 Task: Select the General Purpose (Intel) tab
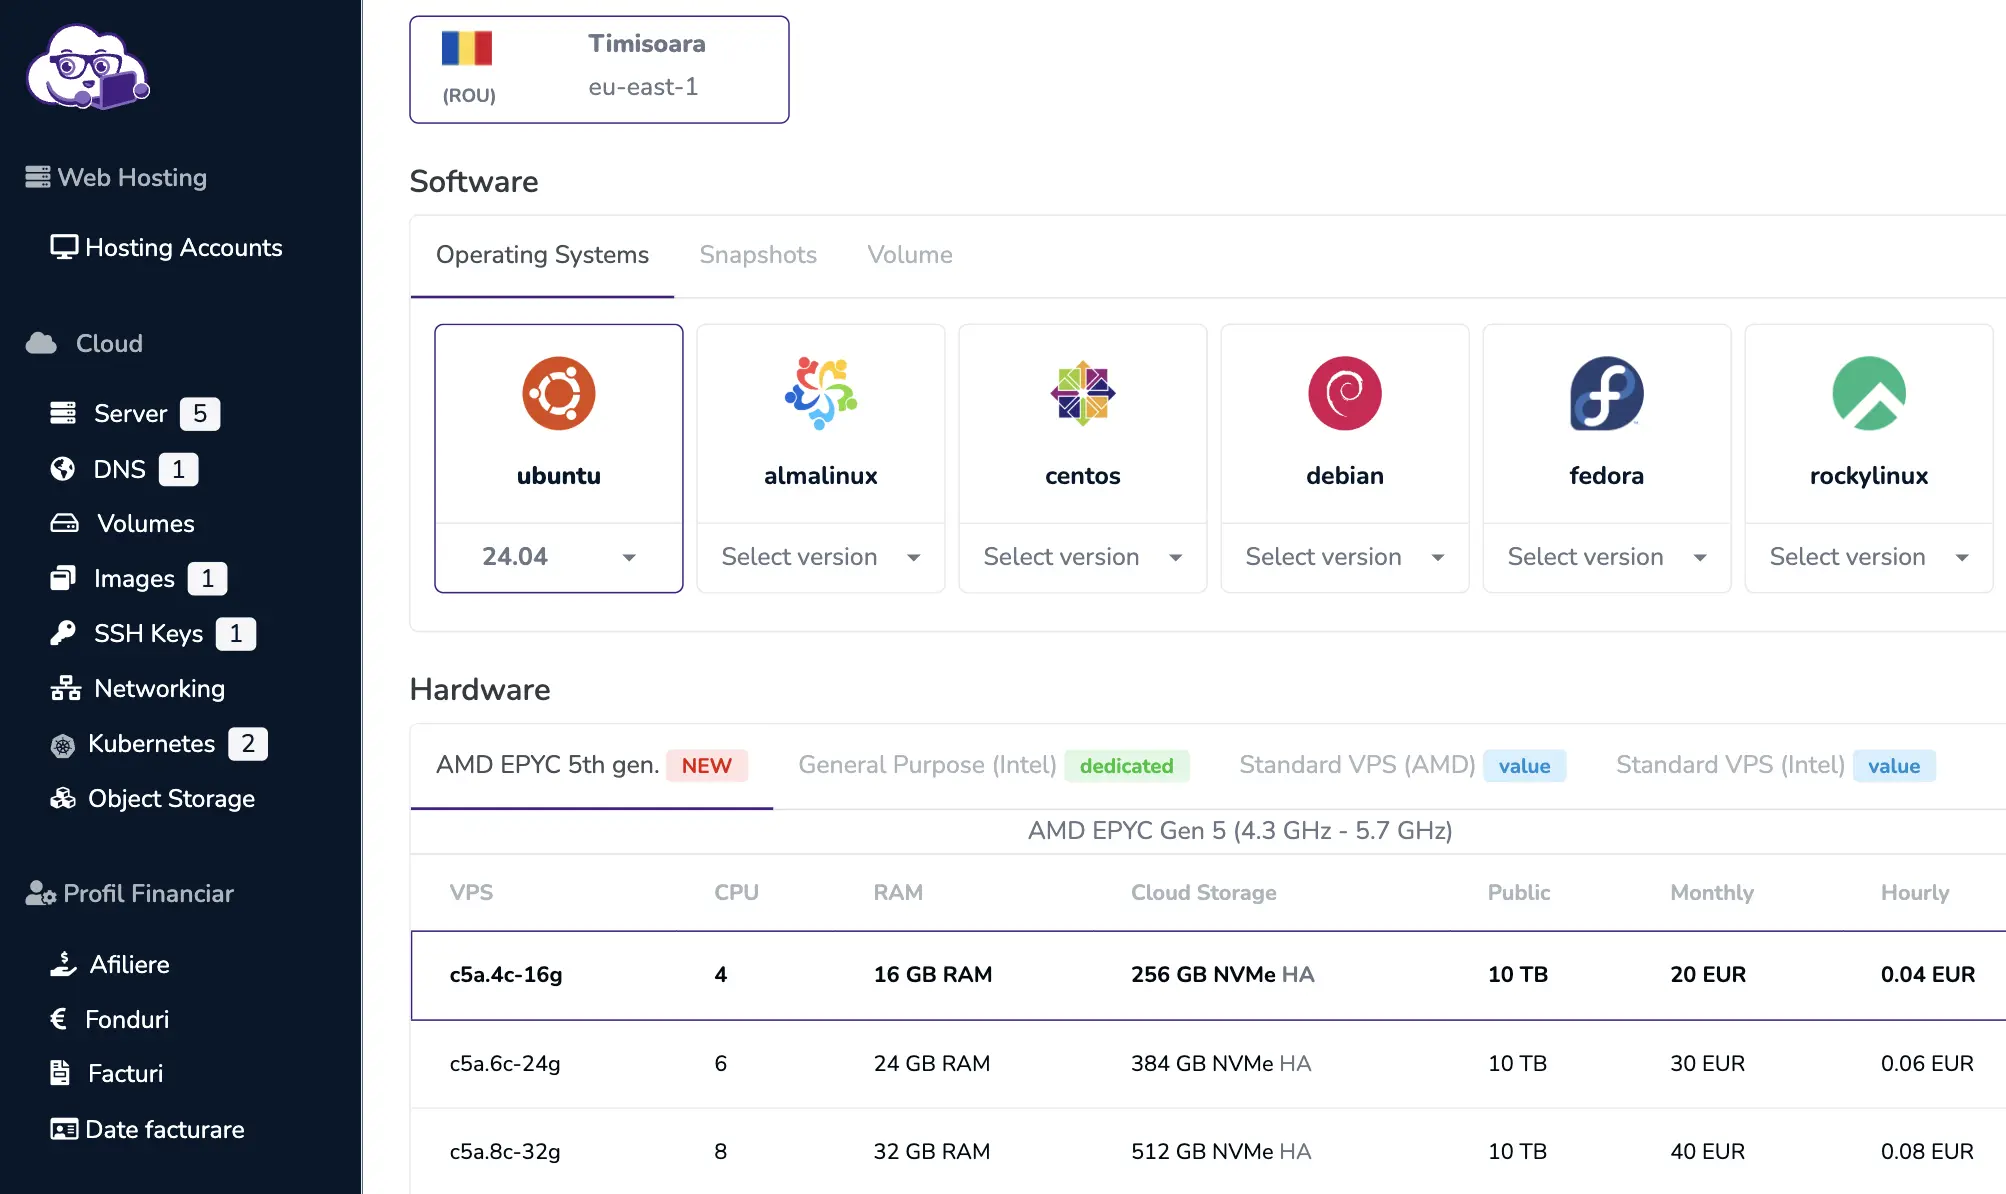[x=994, y=765]
